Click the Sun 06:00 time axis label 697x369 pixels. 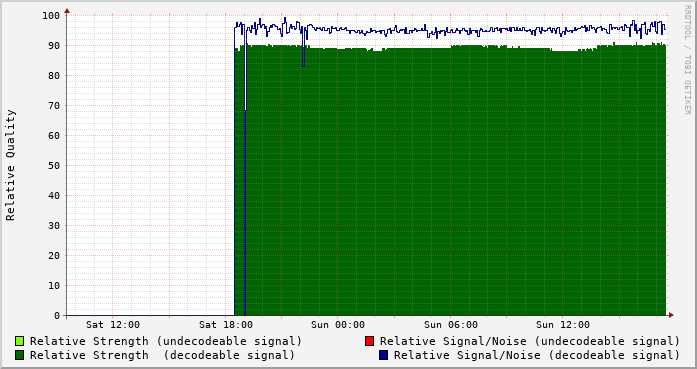tap(451, 325)
